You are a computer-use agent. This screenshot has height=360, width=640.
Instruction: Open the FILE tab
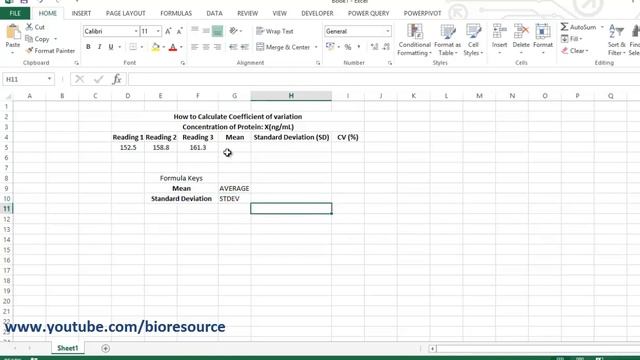tap(15, 13)
